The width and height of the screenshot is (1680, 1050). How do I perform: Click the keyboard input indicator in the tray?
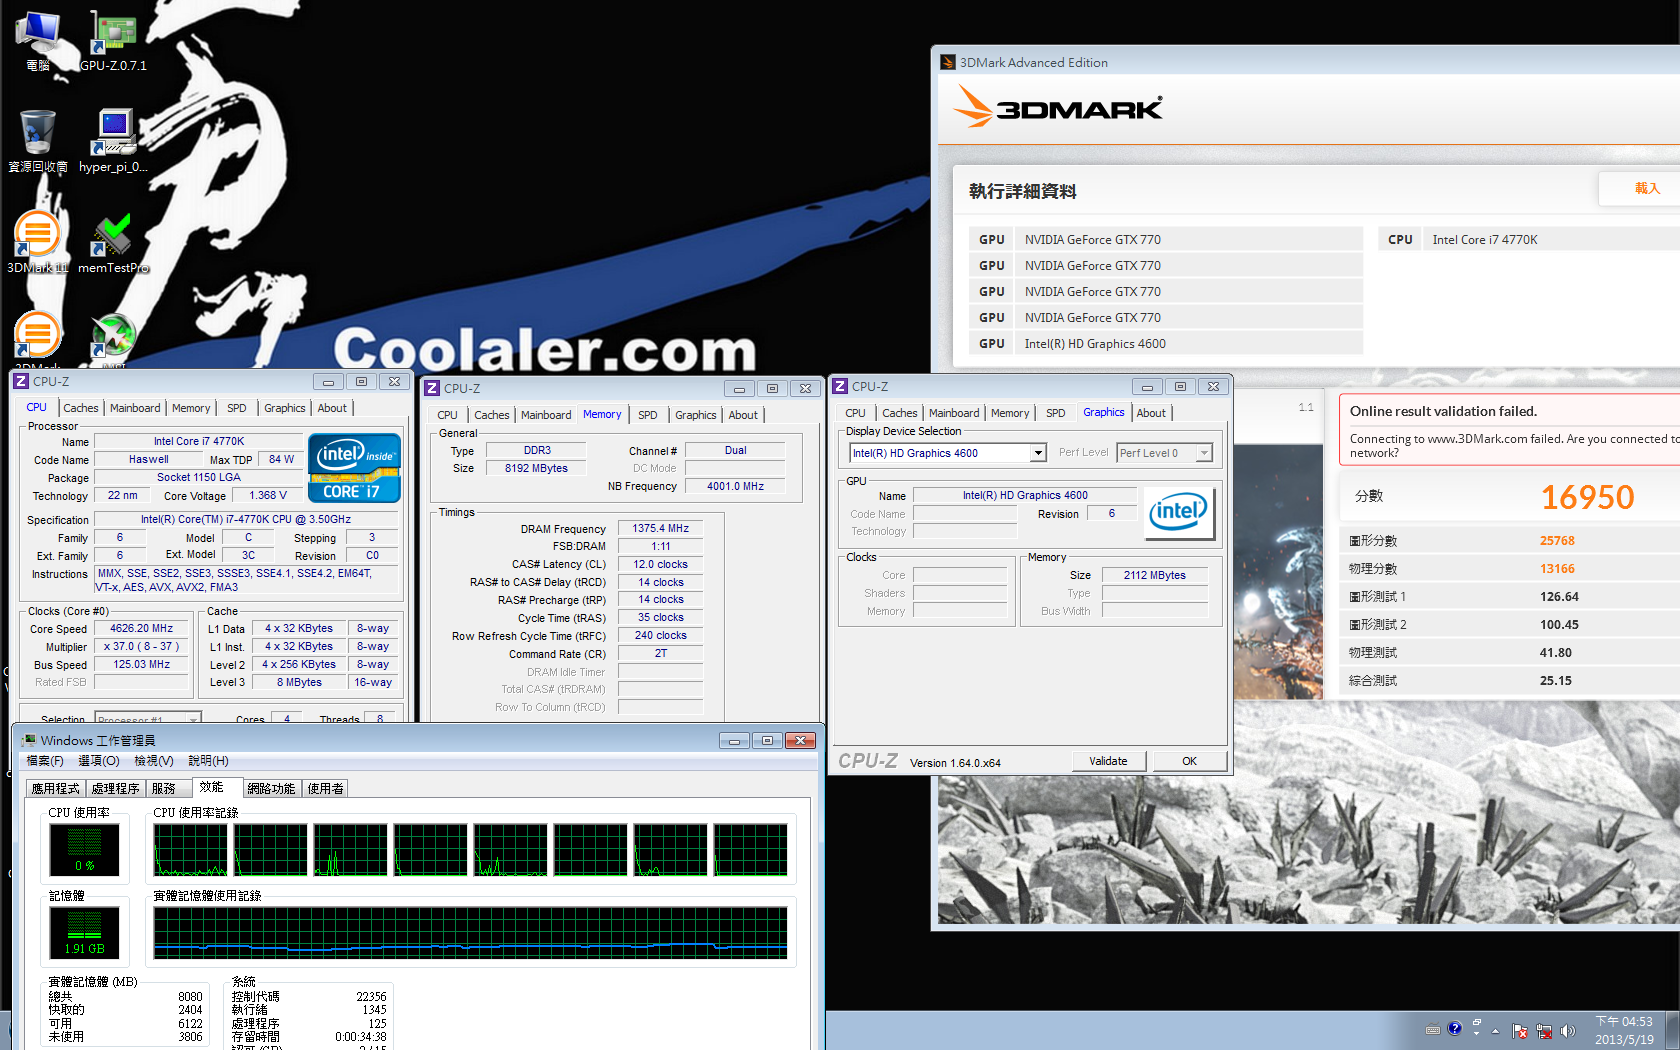tap(1433, 1029)
